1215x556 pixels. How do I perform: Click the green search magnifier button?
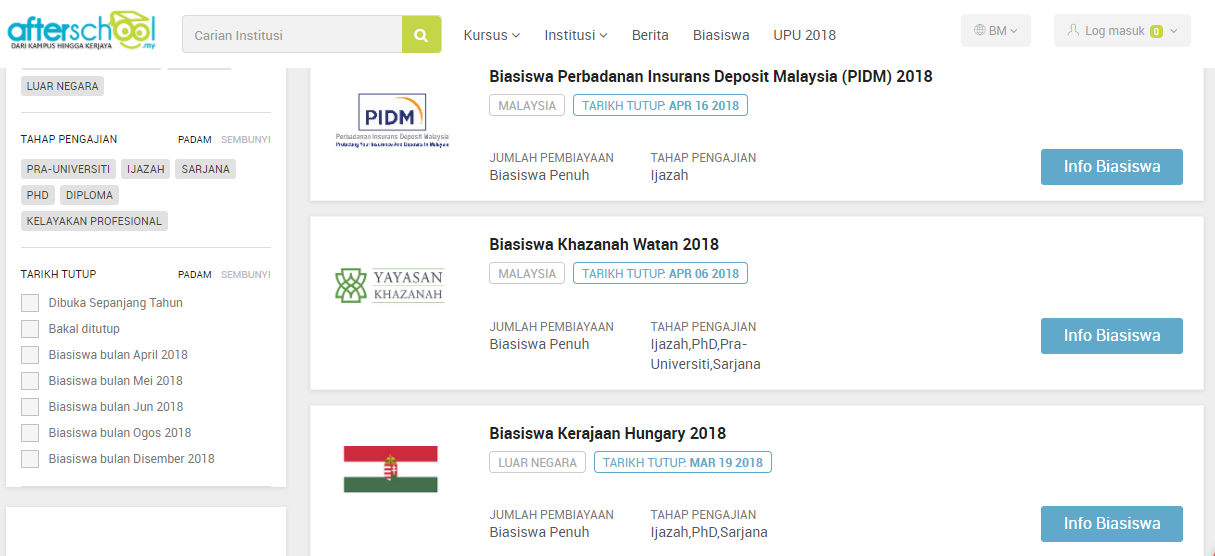pos(421,35)
